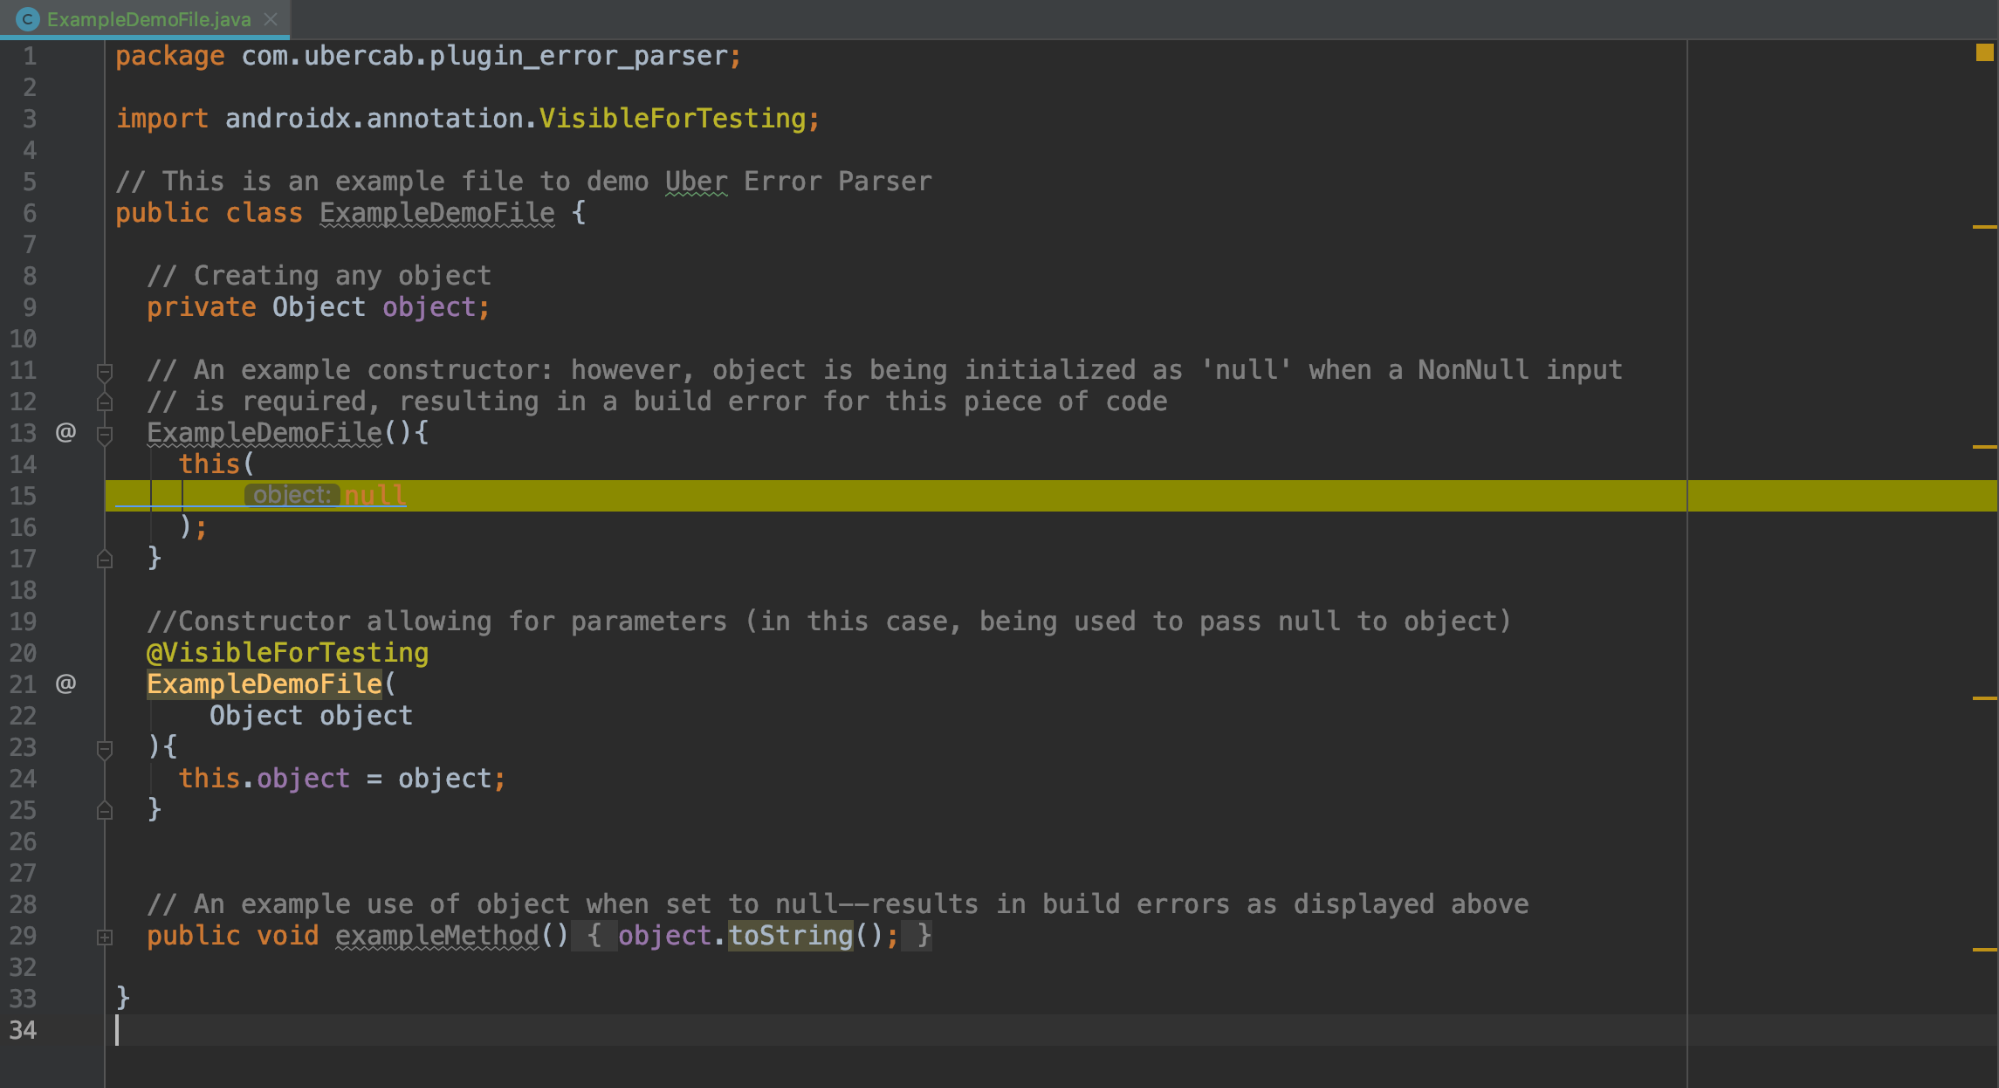Click the fold end marker on line 25

point(104,811)
